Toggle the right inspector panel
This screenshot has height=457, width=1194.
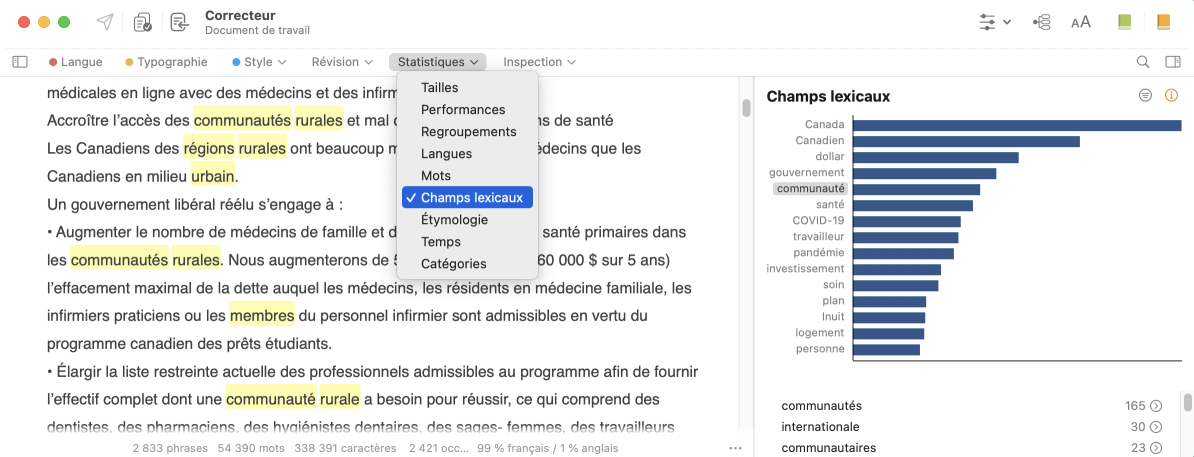(1173, 62)
